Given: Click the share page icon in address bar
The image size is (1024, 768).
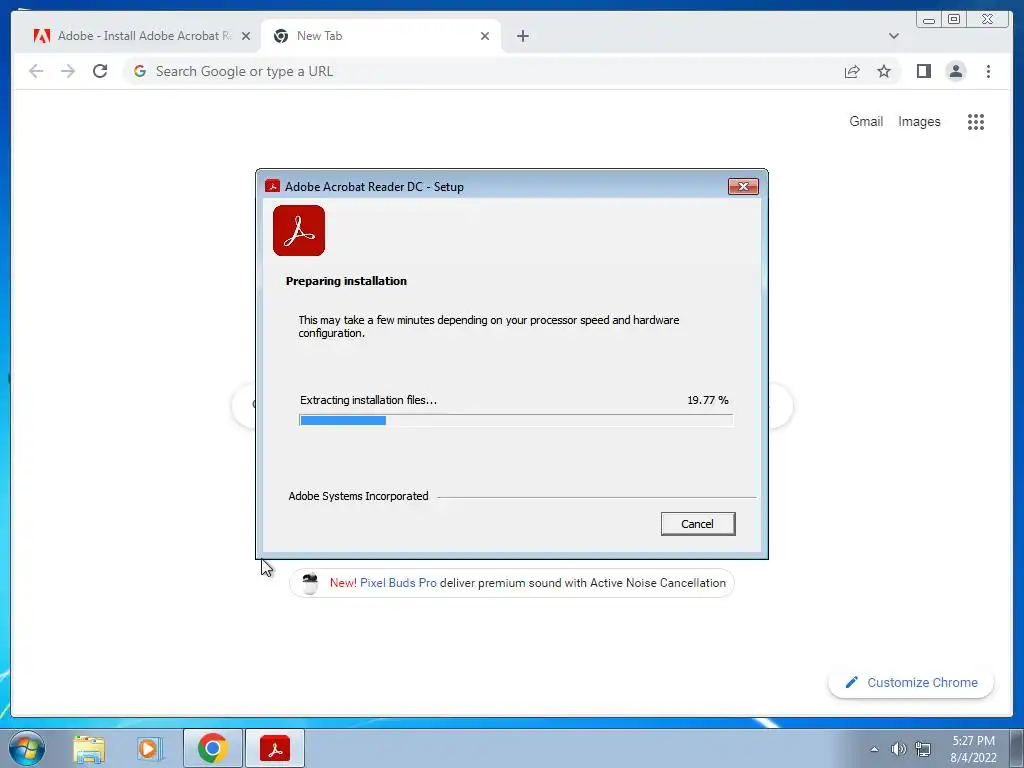Looking at the screenshot, I should (x=852, y=71).
